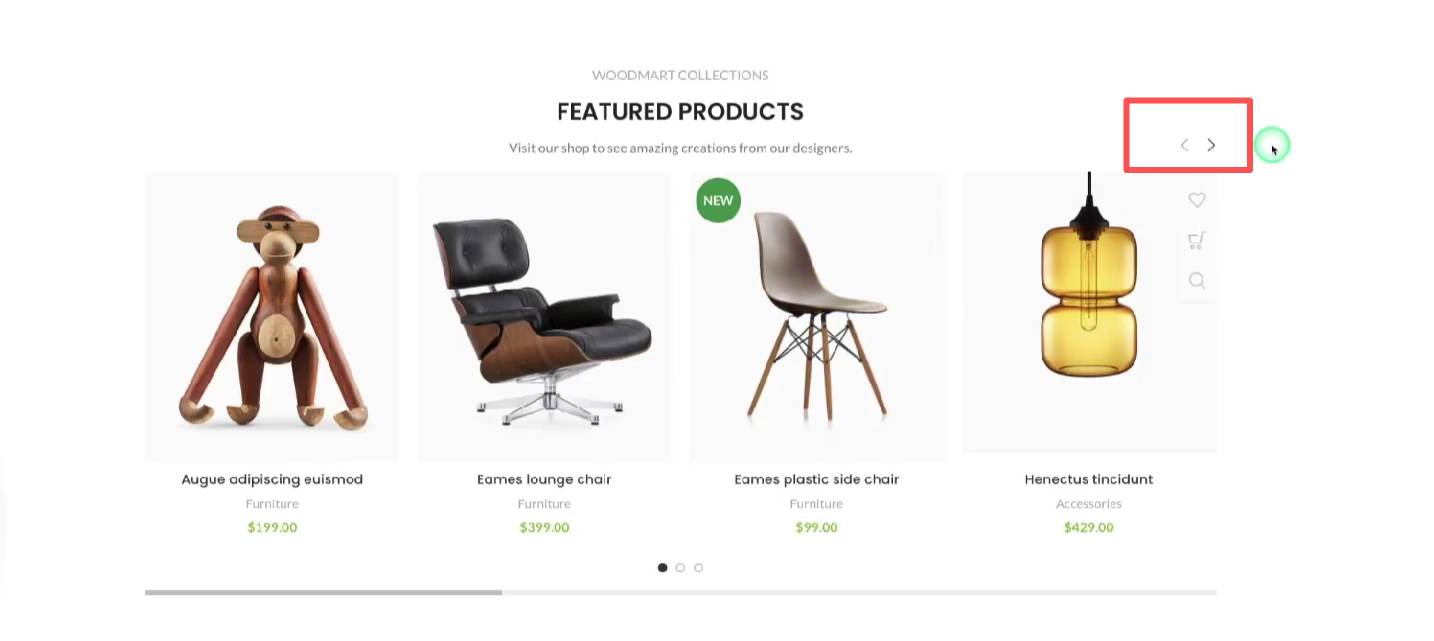Open the yellow pendant lamp image
This screenshot has height=641, width=1434.
[x=1089, y=311]
